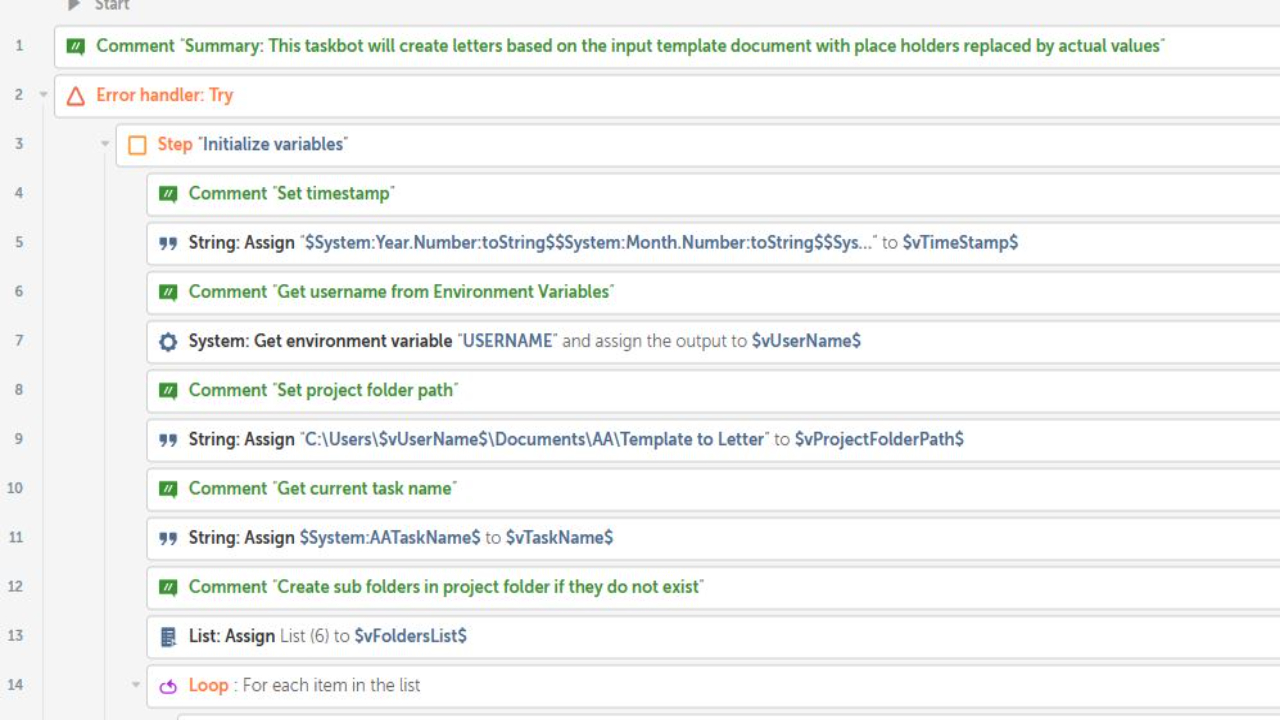Click the $vTimeStamp$ variable on line 5
The height and width of the screenshot is (720, 1280).
(x=960, y=243)
